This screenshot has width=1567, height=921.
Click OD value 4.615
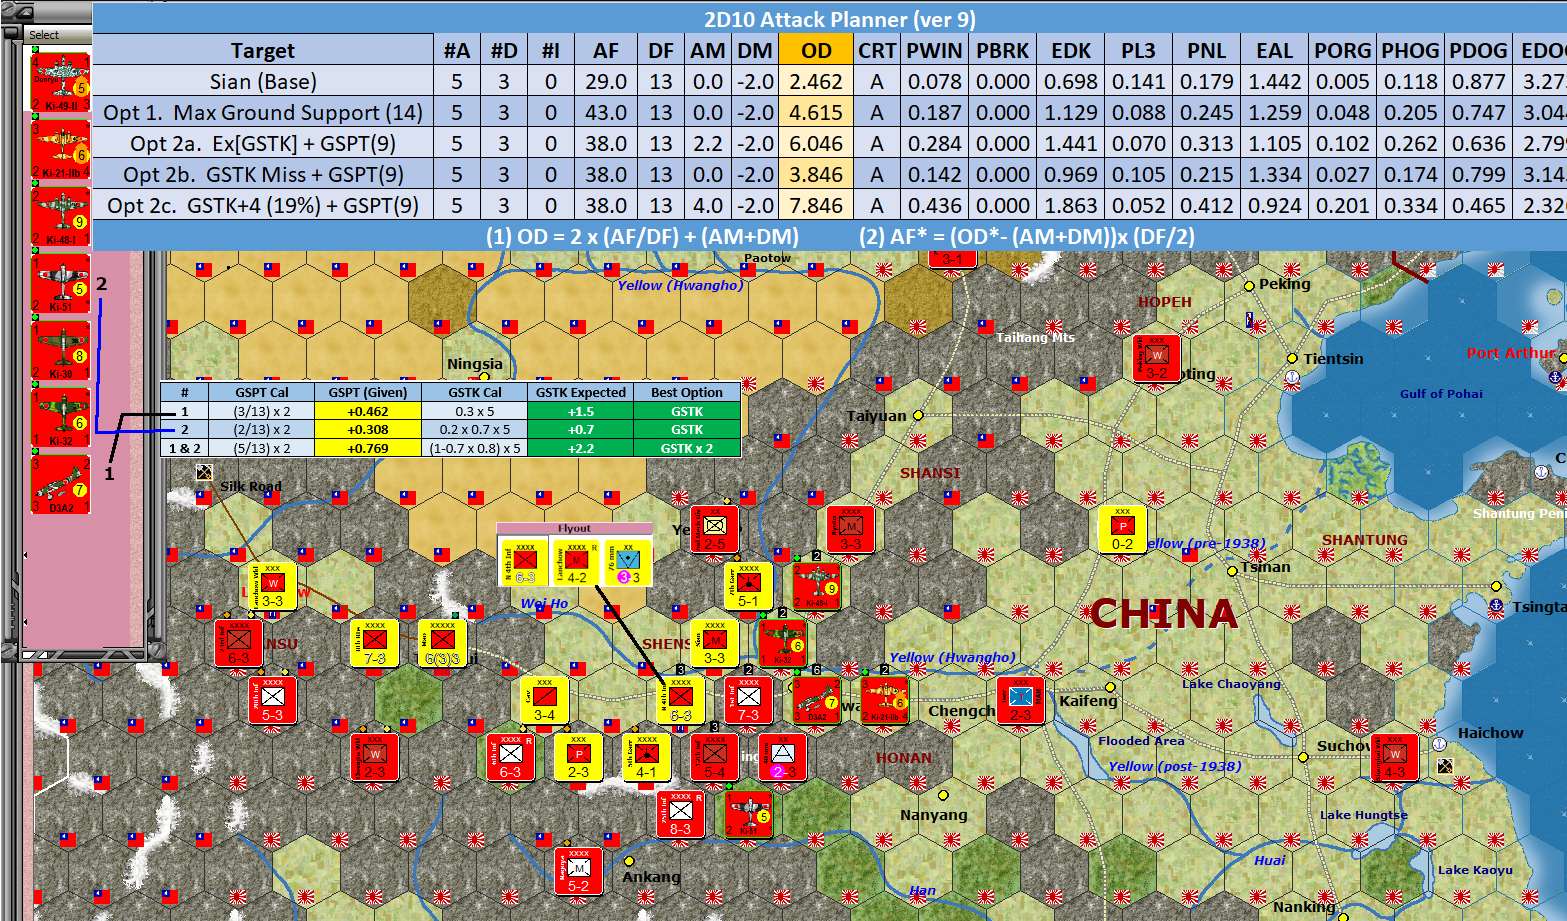pos(816,113)
